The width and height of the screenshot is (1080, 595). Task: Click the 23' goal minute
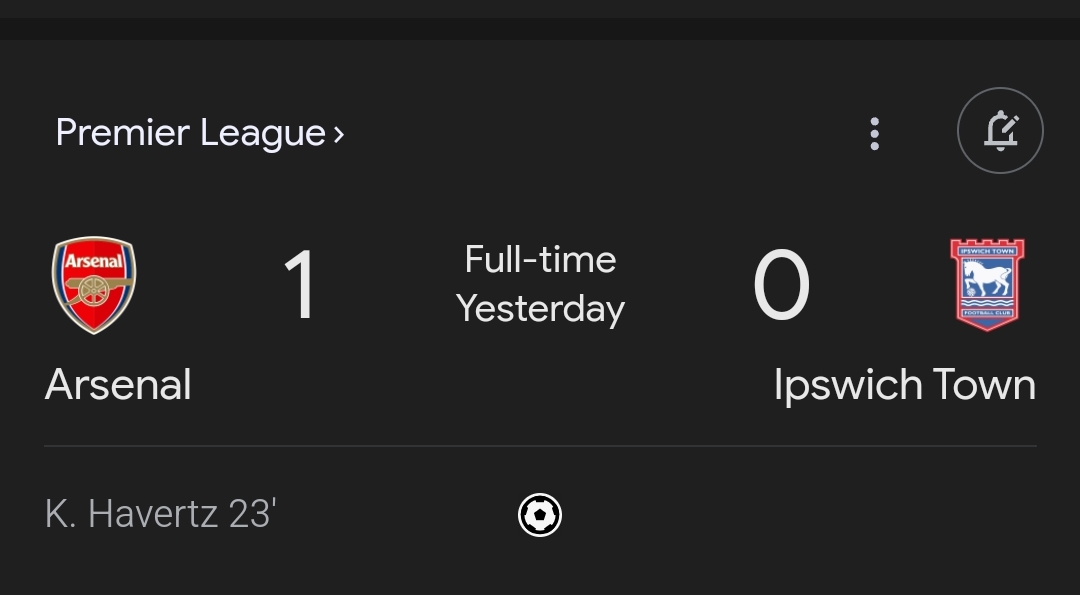pyautogui.click(x=252, y=515)
